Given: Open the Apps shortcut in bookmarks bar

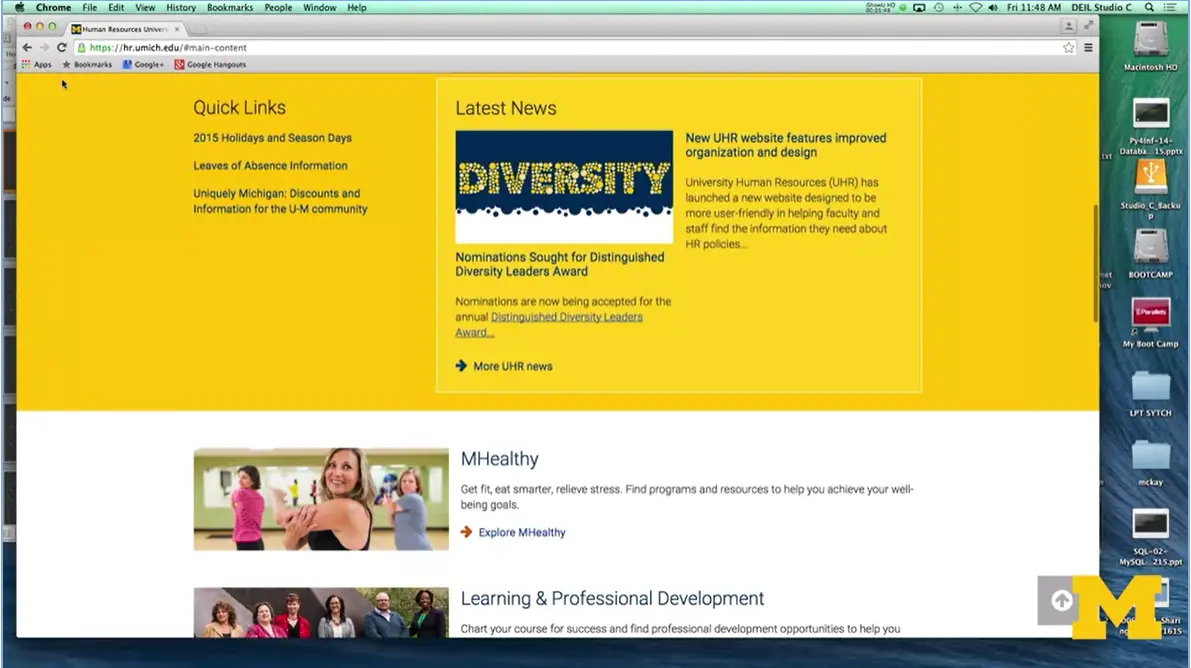Looking at the screenshot, I should click(36, 64).
